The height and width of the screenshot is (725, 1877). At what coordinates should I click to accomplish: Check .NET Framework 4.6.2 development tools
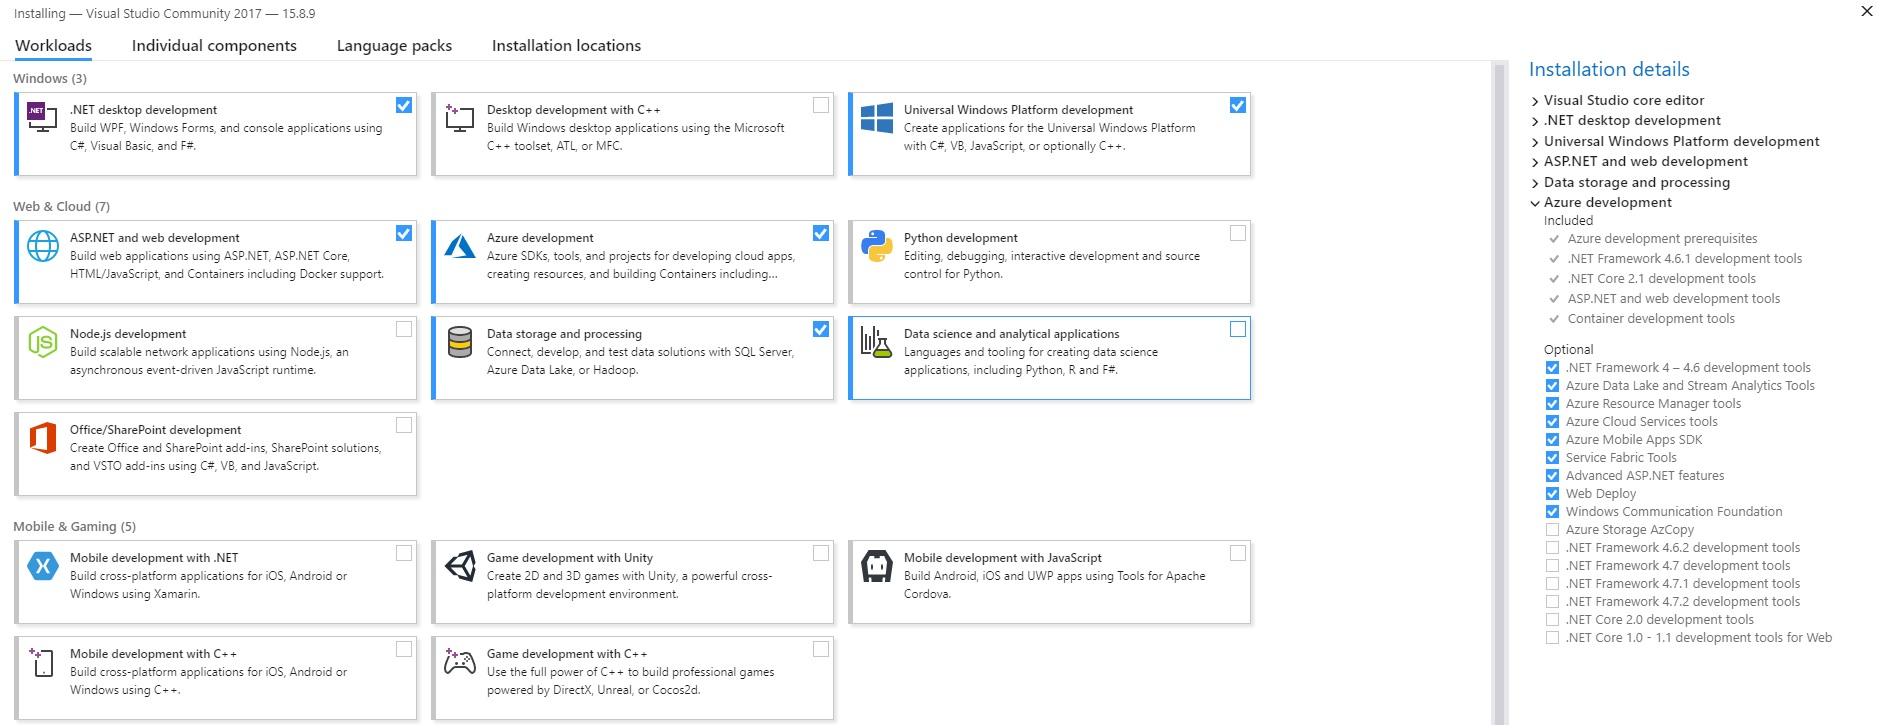[1552, 548]
